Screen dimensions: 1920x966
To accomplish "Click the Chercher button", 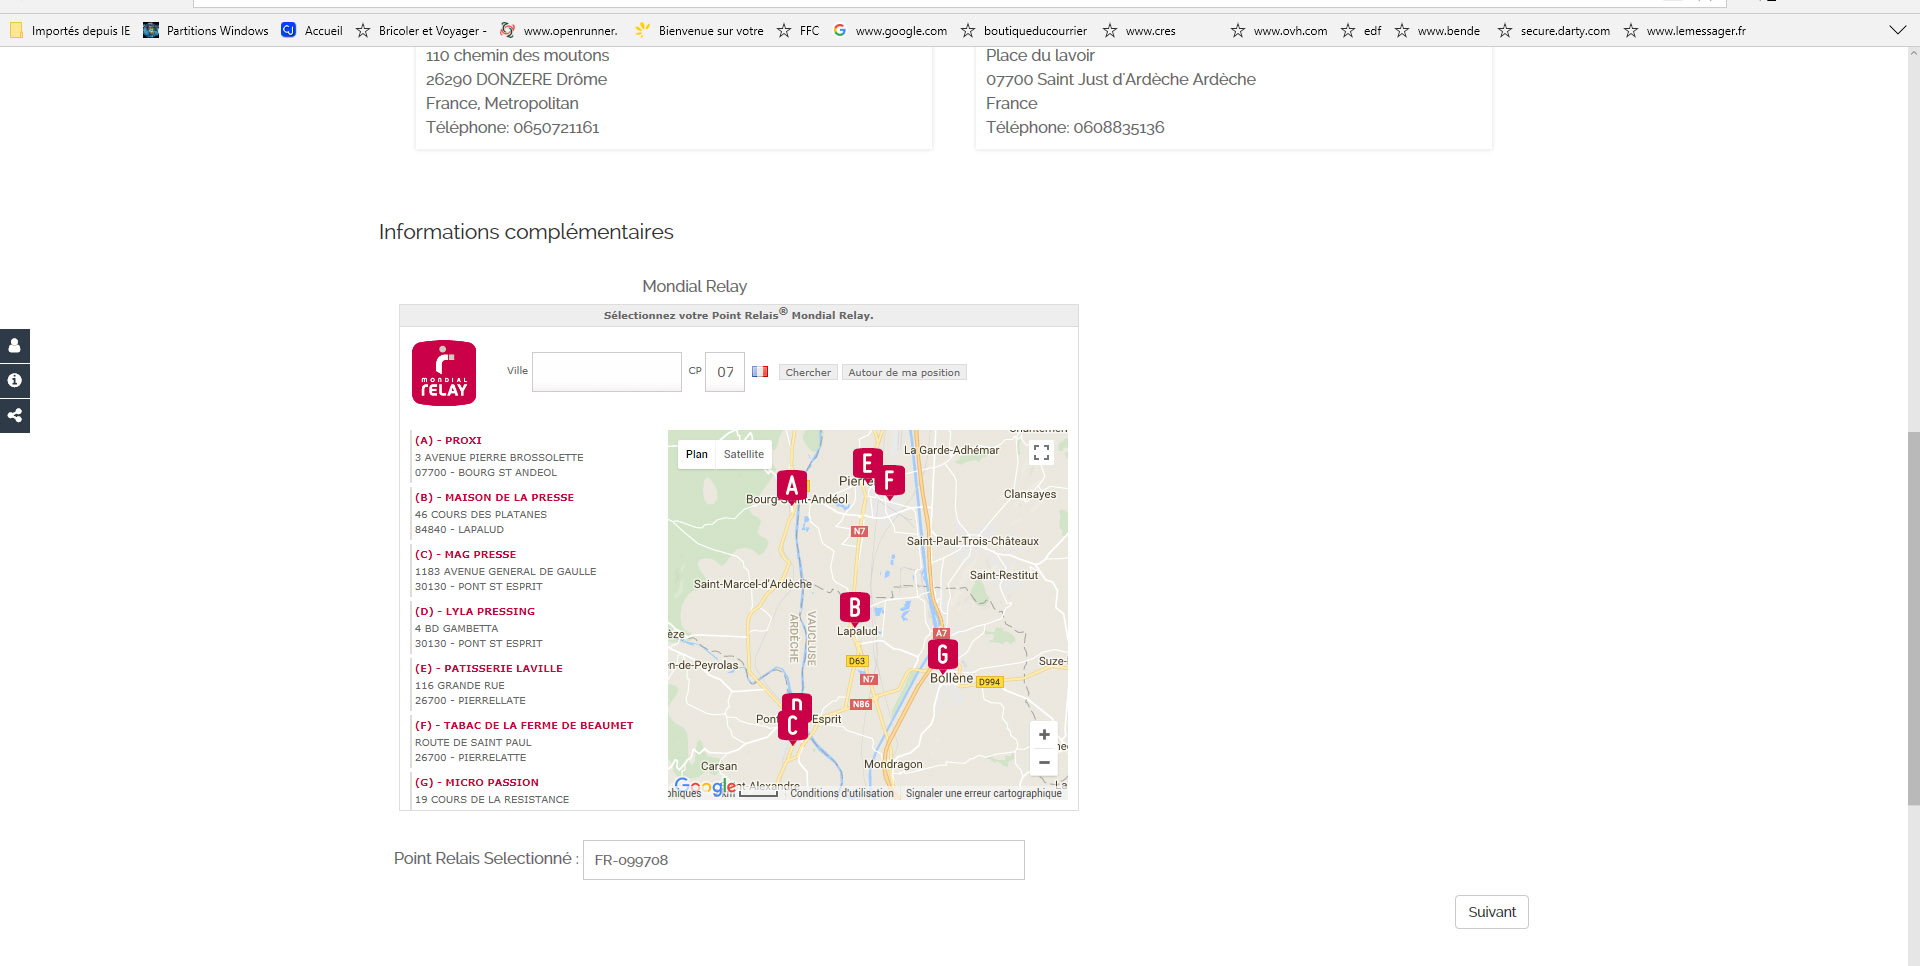I will point(808,372).
